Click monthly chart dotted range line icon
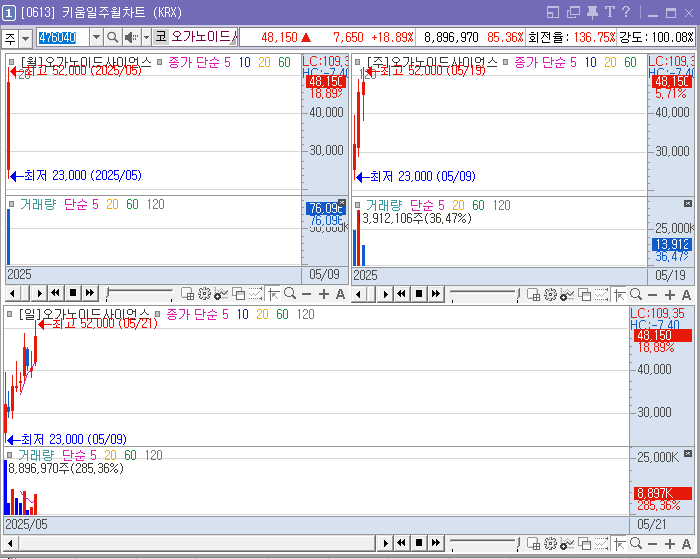 pyautogui.click(x=255, y=294)
